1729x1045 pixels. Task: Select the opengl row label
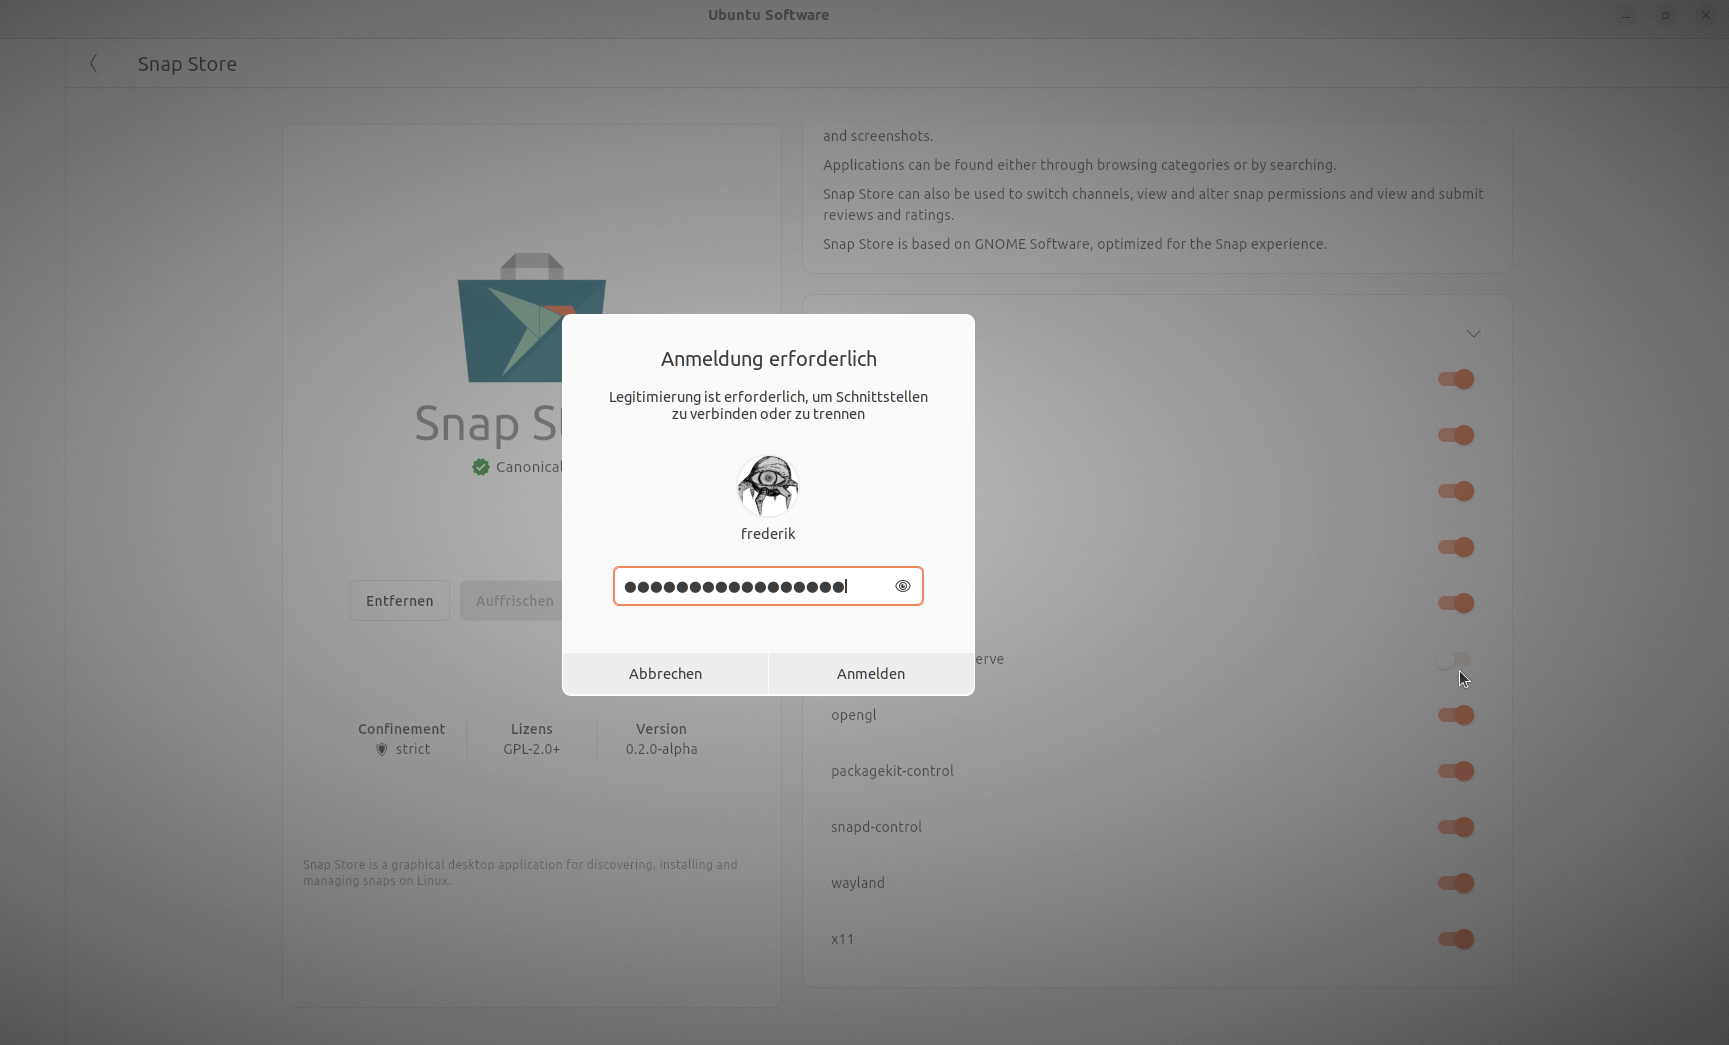(853, 716)
